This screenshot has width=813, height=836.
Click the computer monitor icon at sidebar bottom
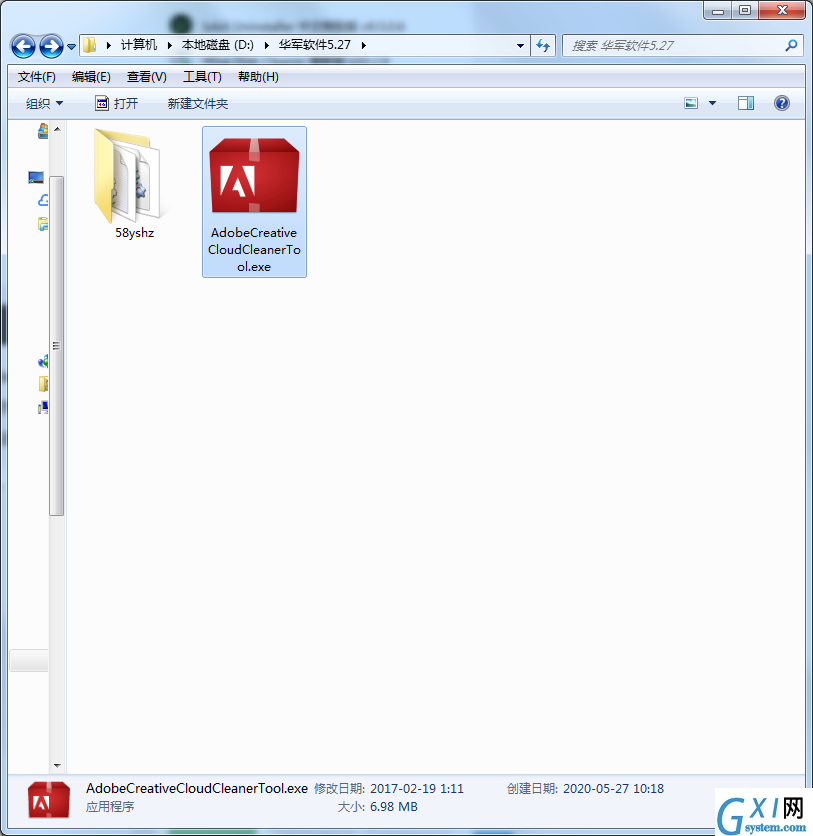point(43,408)
